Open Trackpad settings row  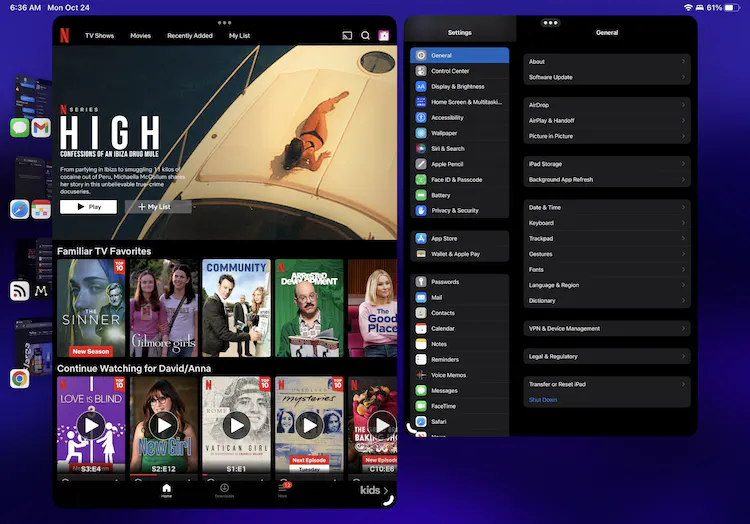click(607, 238)
